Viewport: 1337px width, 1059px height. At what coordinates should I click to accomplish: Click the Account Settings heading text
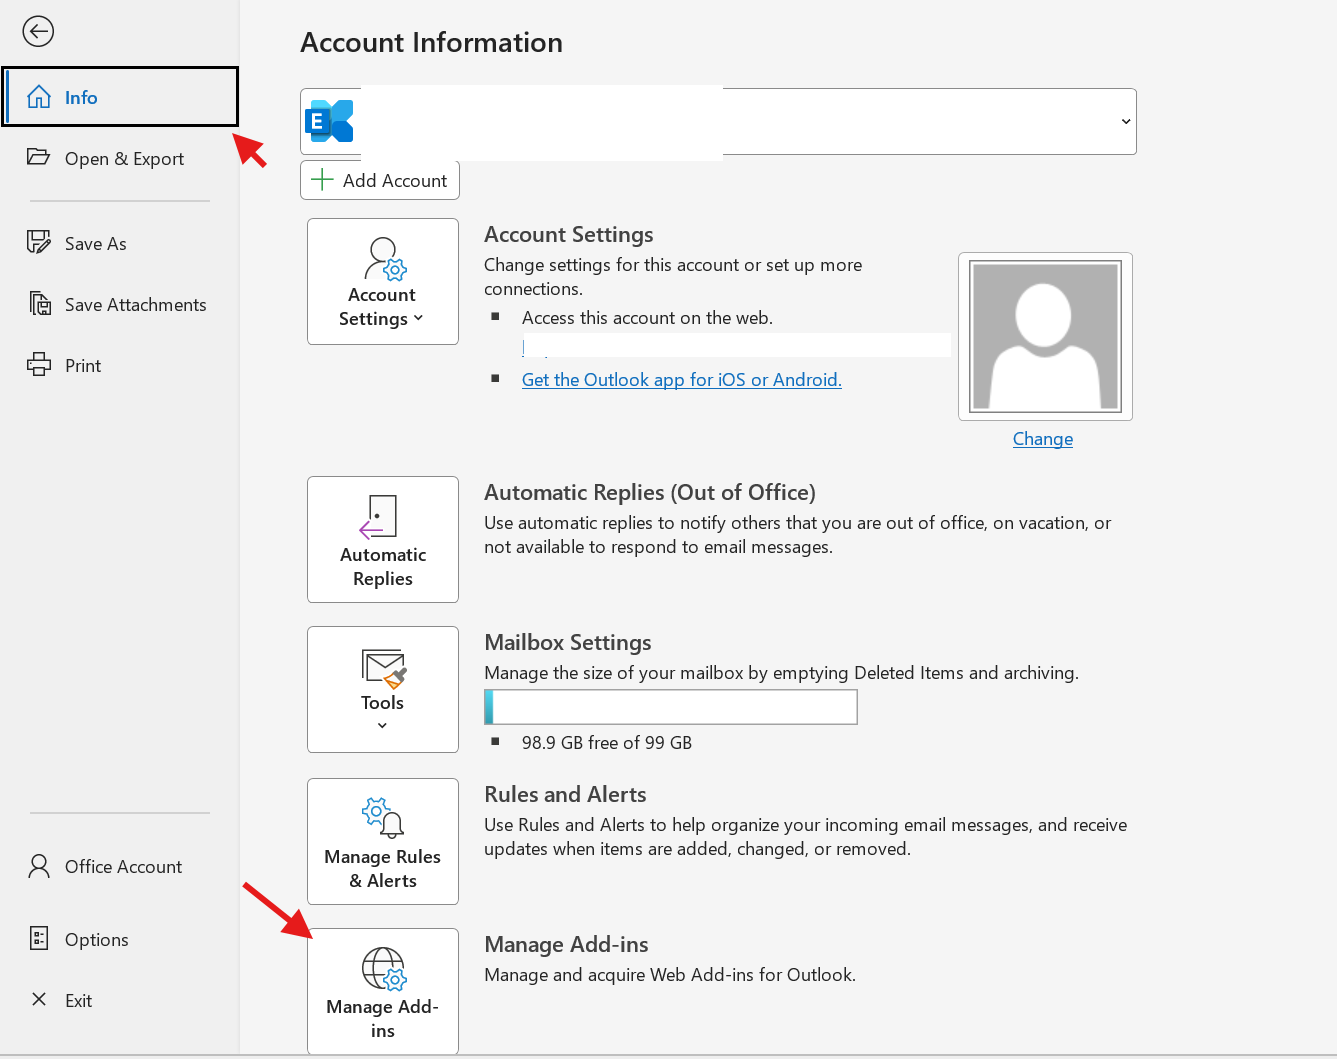click(x=569, y=234)
